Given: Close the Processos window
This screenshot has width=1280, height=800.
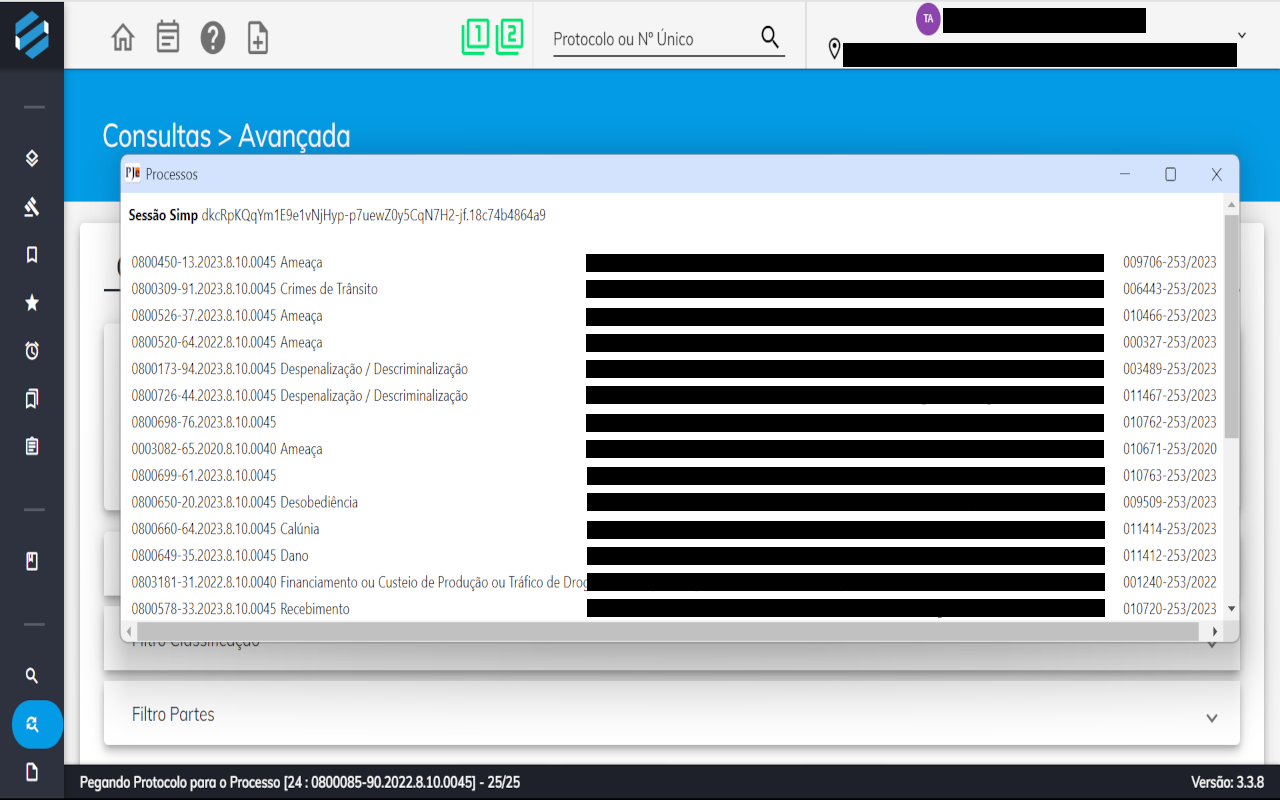Looking at the screenshot, I should (x=1216, y=174).
